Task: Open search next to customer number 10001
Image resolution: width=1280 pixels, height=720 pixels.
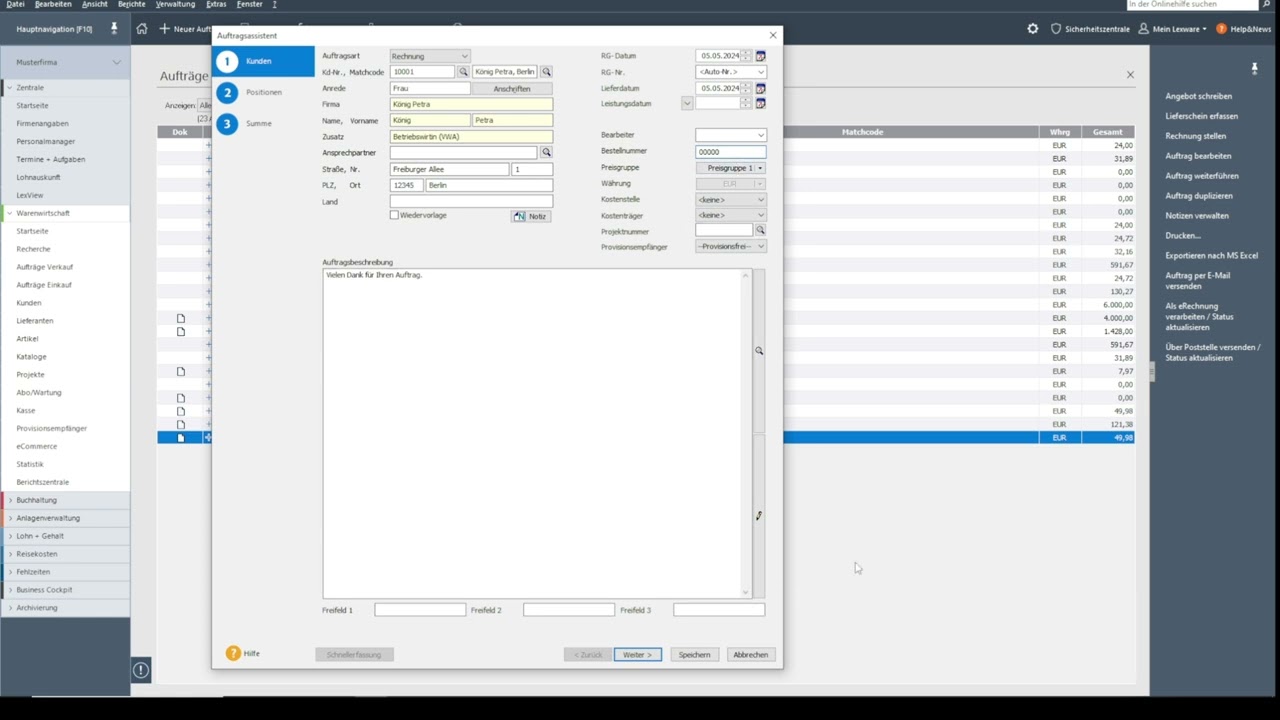Action: click(x=463, y=72)
